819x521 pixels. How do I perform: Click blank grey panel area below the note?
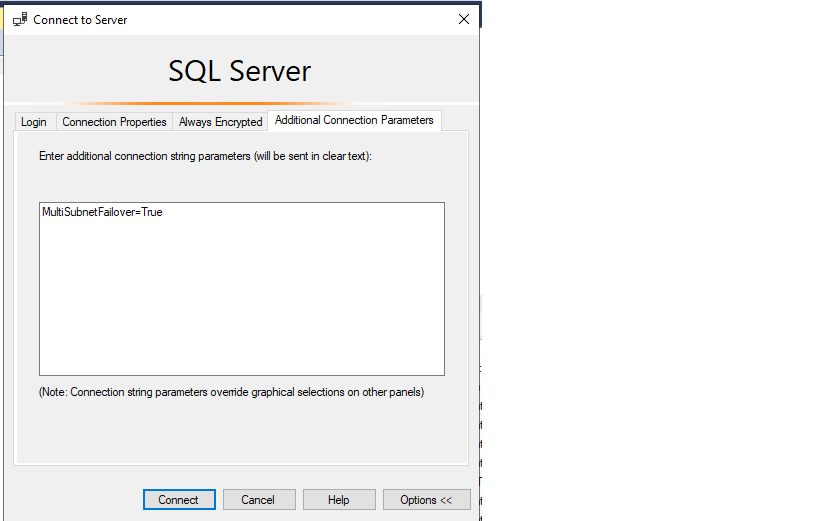(240, 435)
